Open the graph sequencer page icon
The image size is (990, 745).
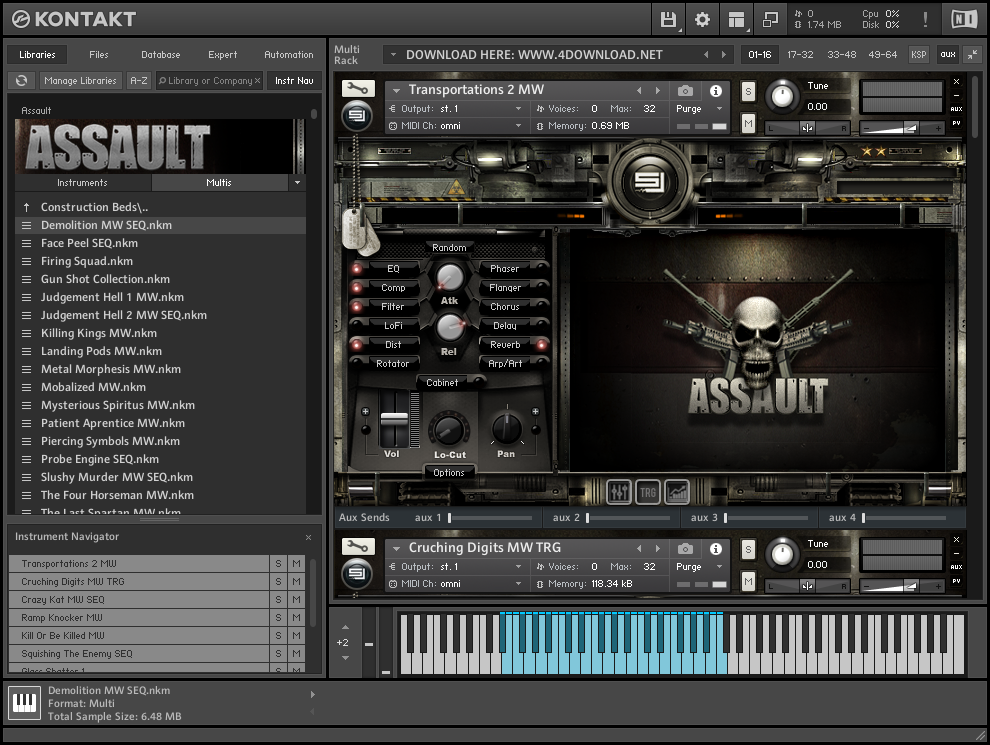click(x=677, y=492)
